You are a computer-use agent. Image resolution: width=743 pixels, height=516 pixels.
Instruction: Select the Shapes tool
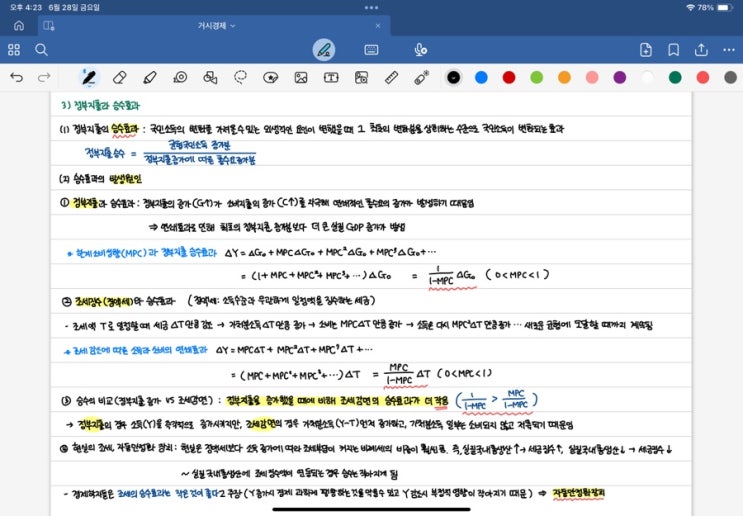coord(210,77)
